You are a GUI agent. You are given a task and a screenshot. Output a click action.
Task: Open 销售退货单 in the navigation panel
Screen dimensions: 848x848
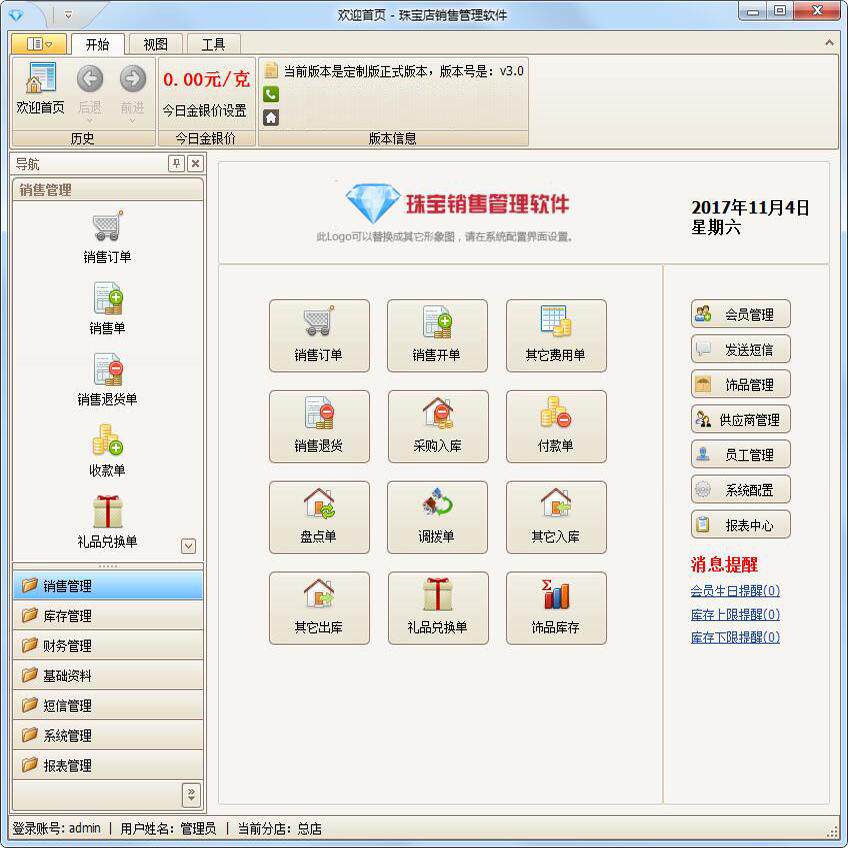tap(107, 380)
